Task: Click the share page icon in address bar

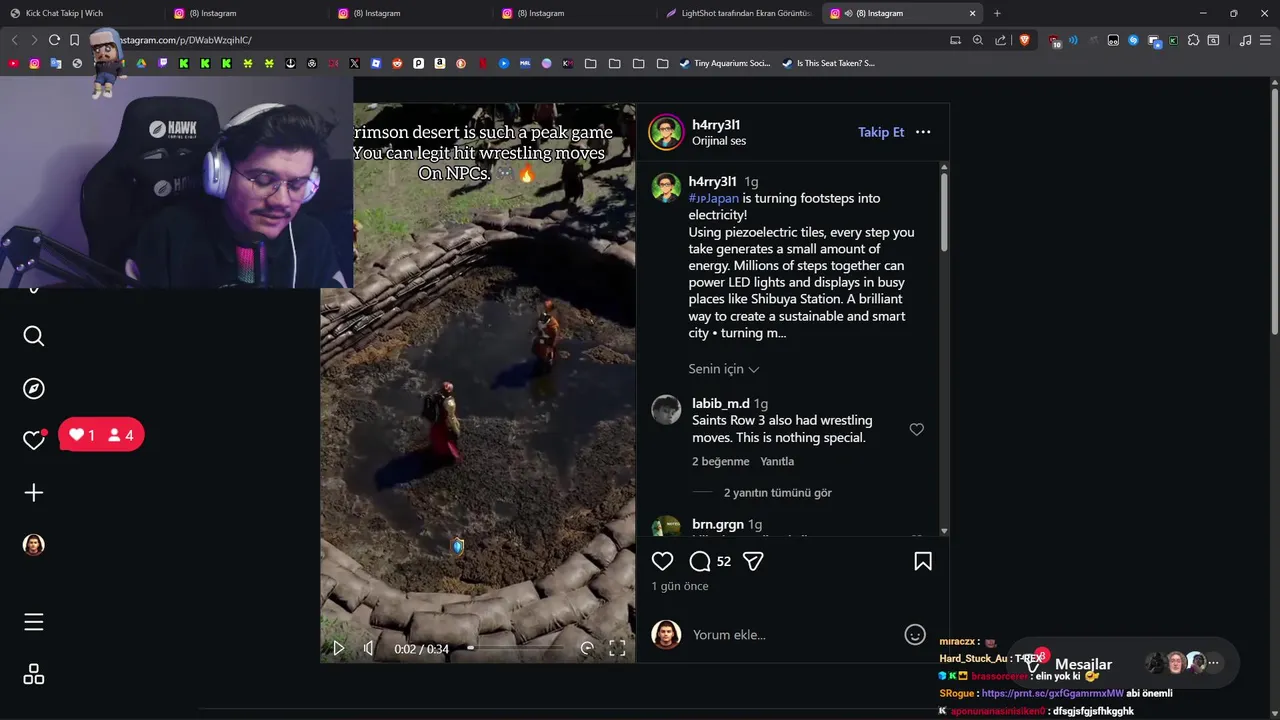Action: click(x=1001, y=40)
